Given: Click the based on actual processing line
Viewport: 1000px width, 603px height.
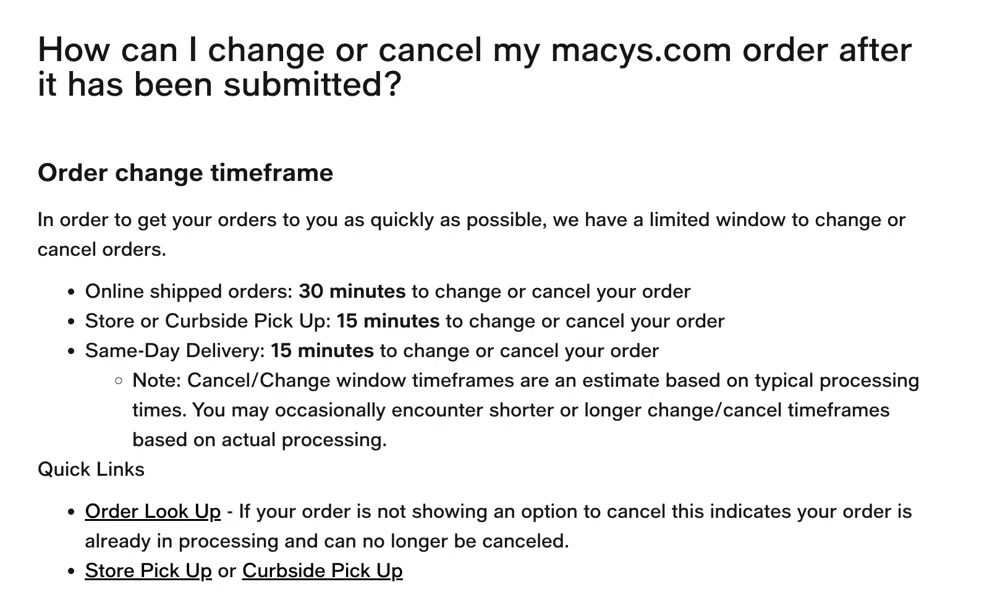Looking at the screenshot, I should pyautogui.click(x=259, y=439).
